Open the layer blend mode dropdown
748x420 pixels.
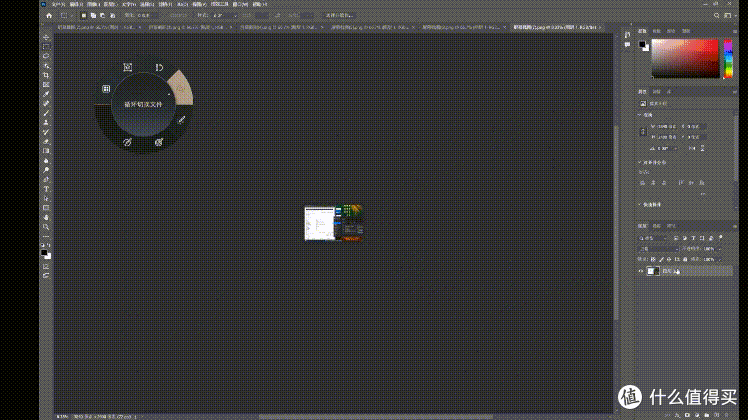tap(658, 249)
